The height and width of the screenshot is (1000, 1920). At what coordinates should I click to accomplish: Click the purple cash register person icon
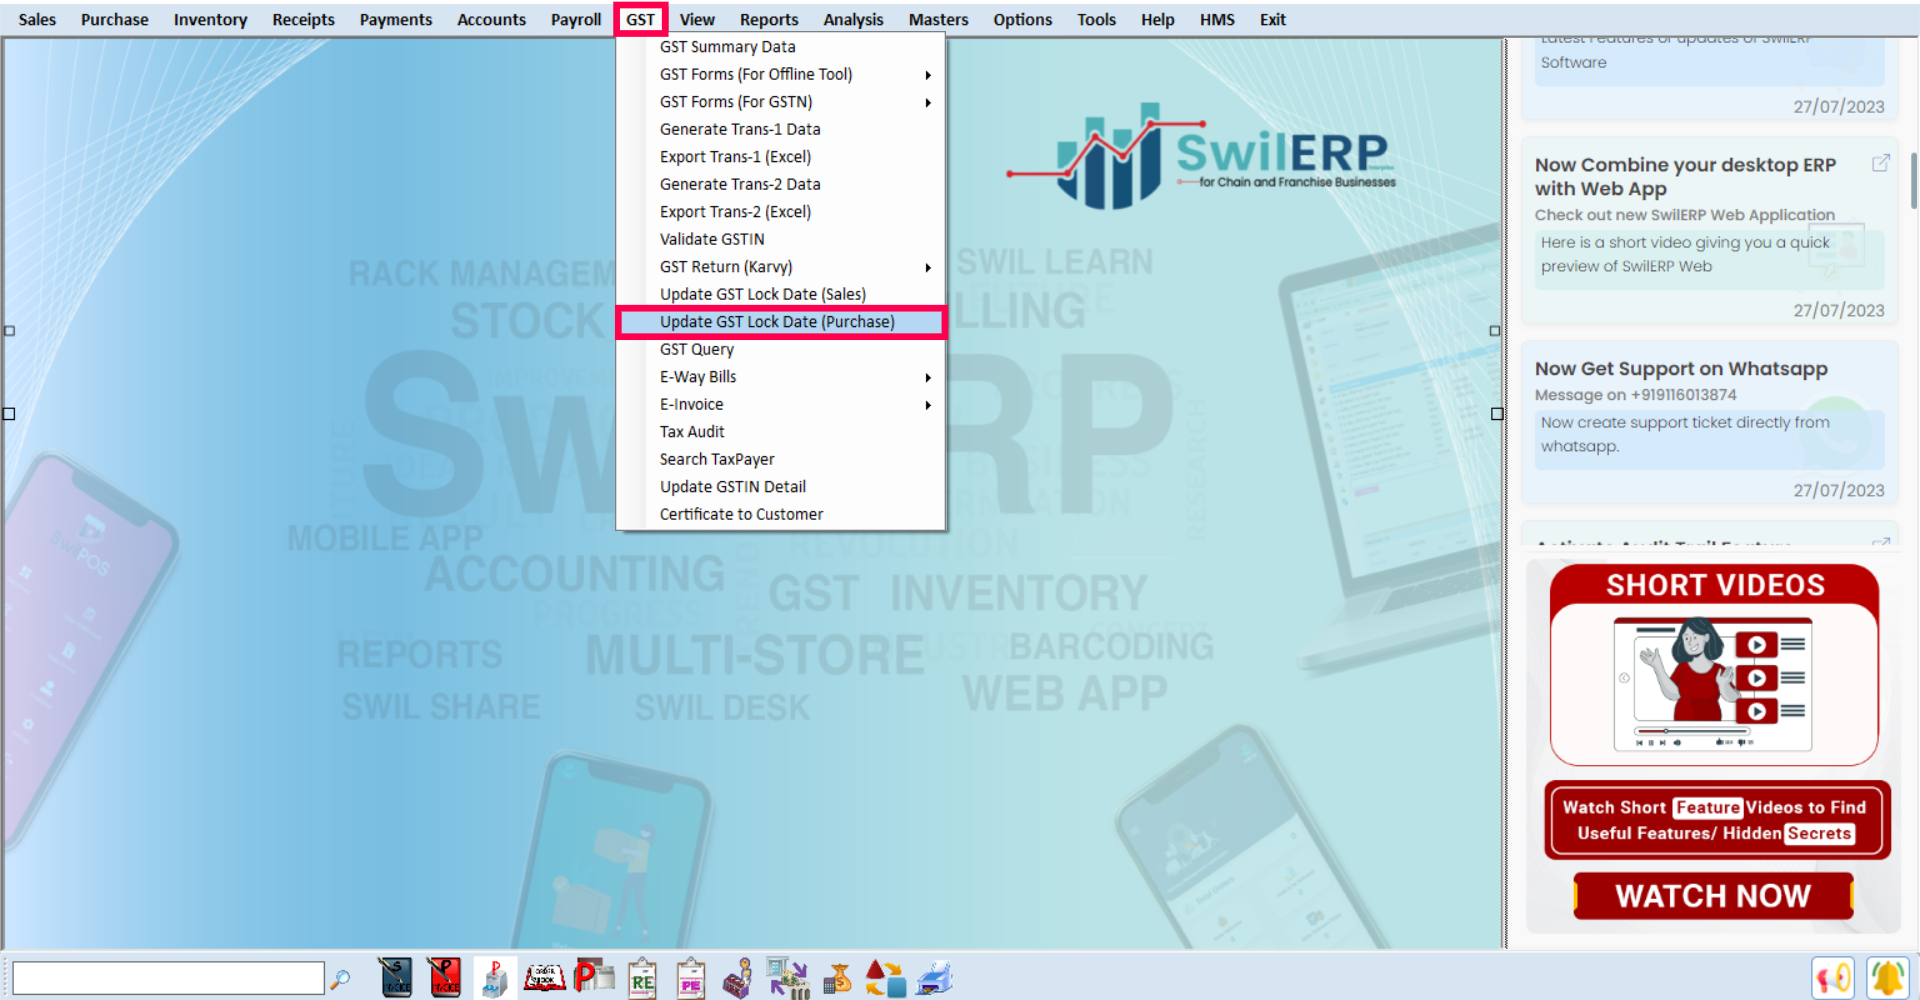738,978
